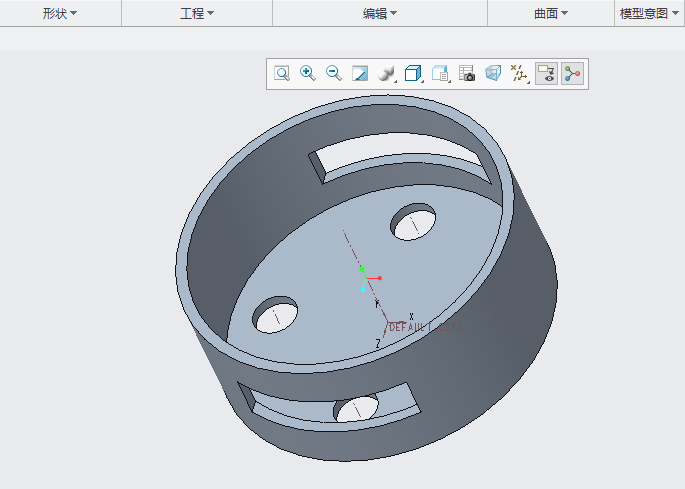Open the saved orientations cube icon
The image size is (685, 489).
point(413,74)
